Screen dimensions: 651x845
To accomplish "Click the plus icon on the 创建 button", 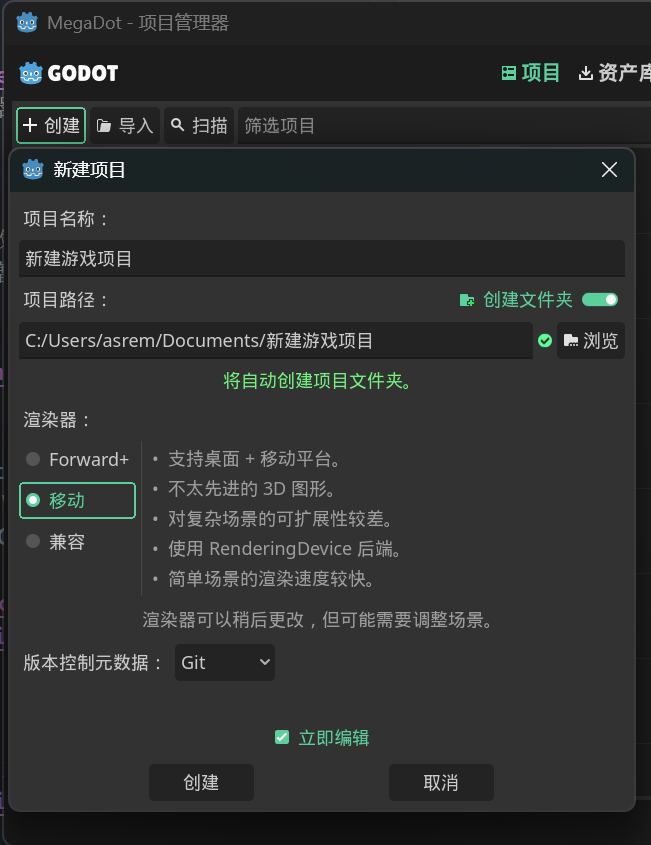I will [32, 125].
